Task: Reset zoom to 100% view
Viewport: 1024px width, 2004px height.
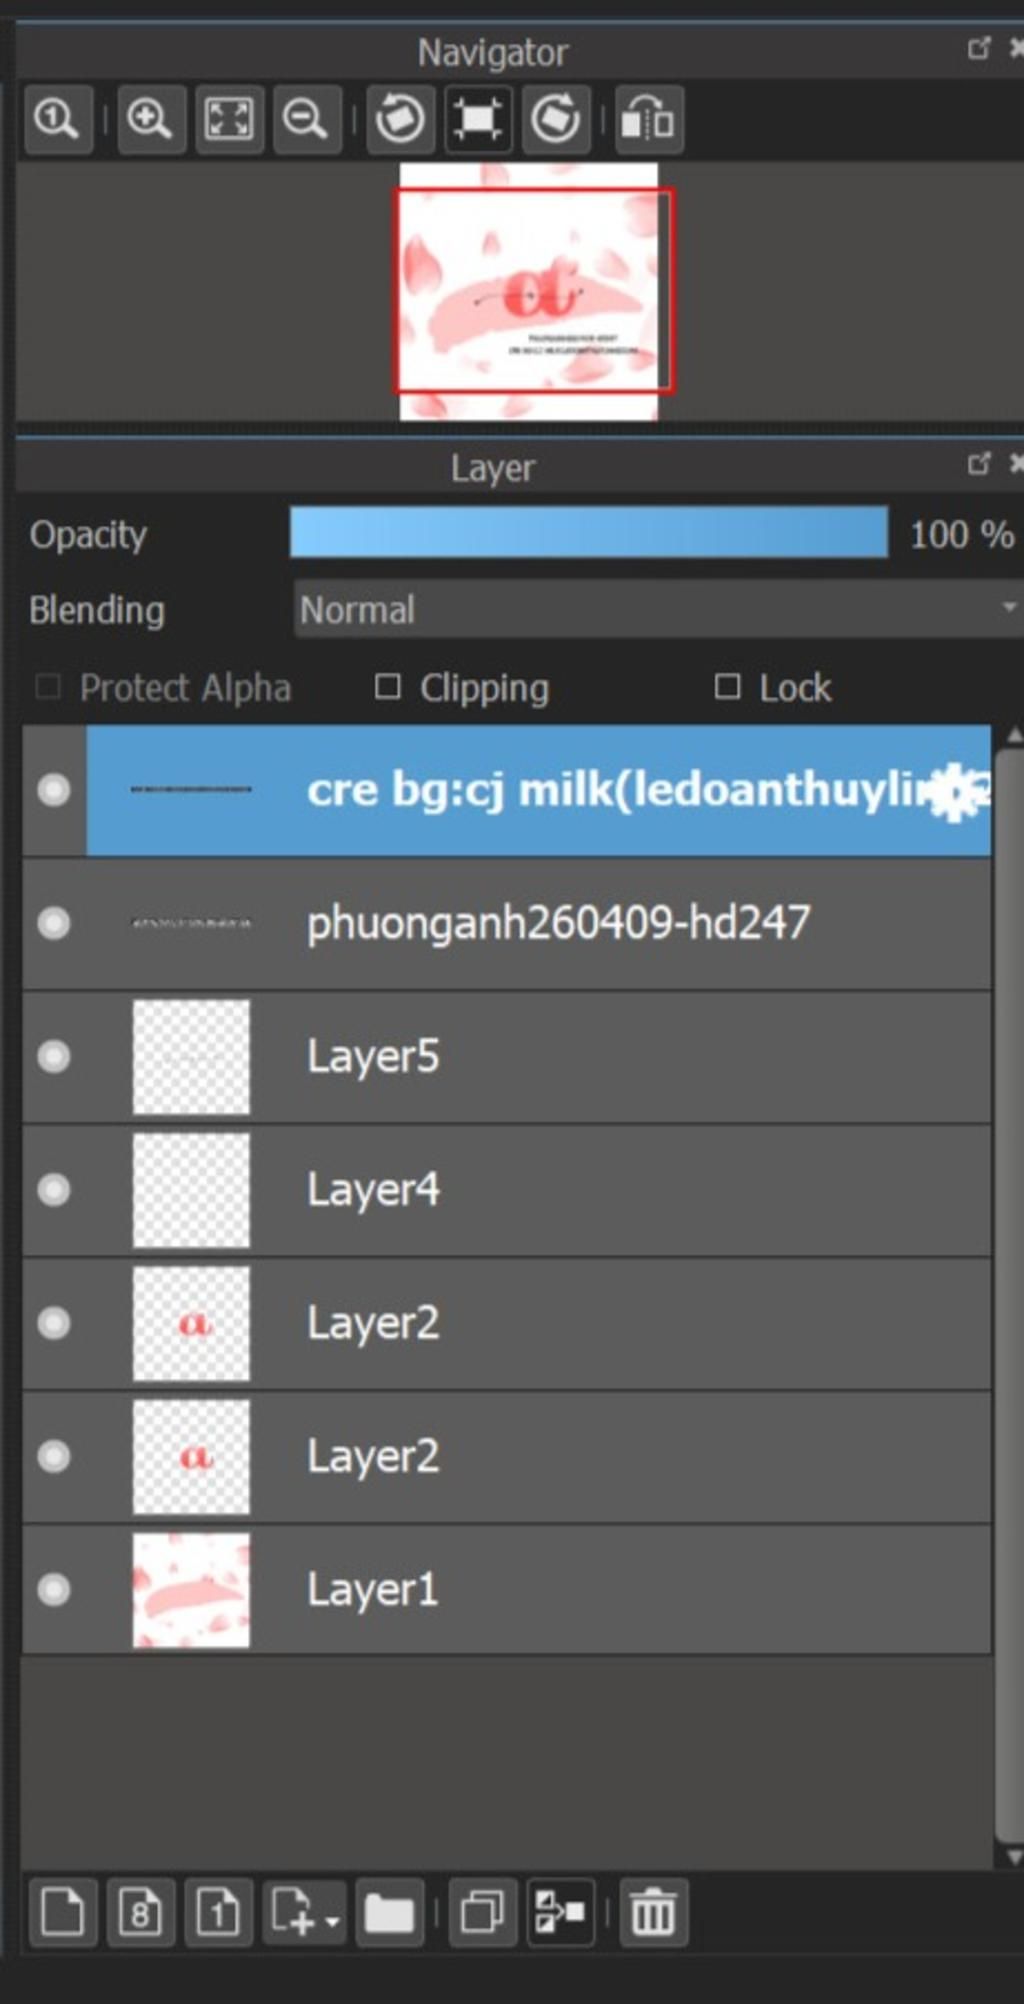Action: (58, 119)
